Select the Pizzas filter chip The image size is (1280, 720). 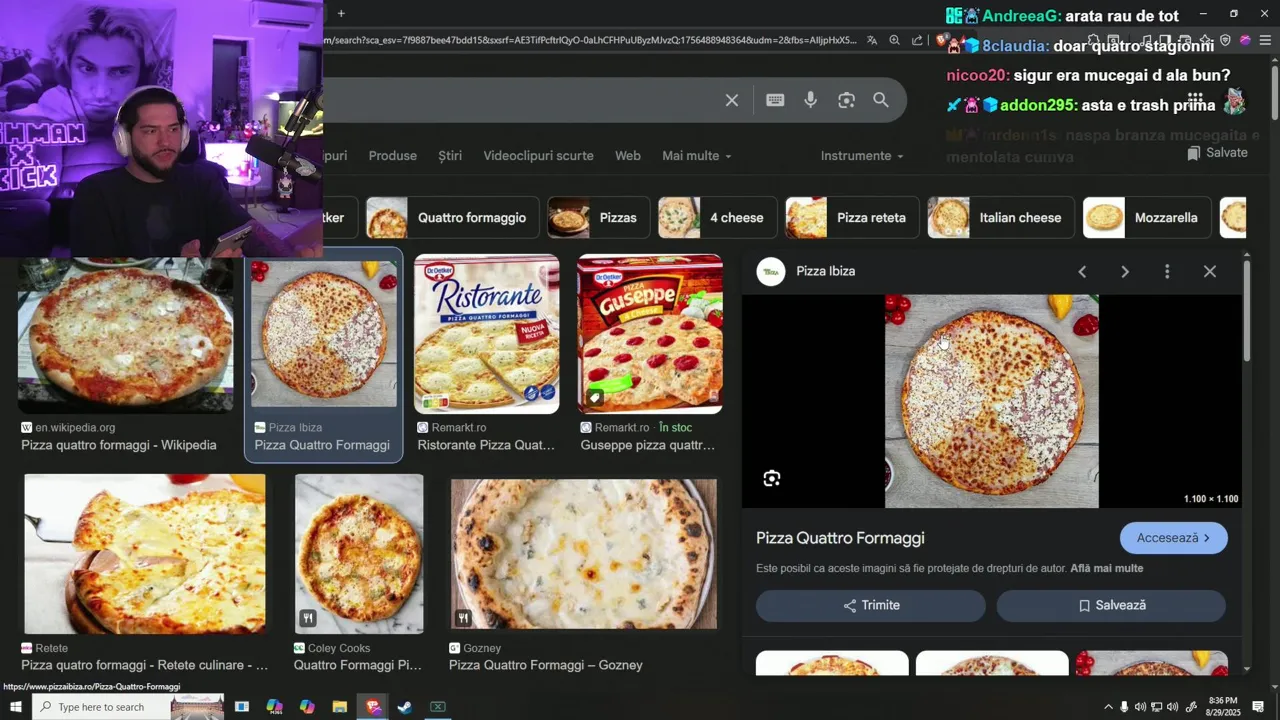(599, 218)
